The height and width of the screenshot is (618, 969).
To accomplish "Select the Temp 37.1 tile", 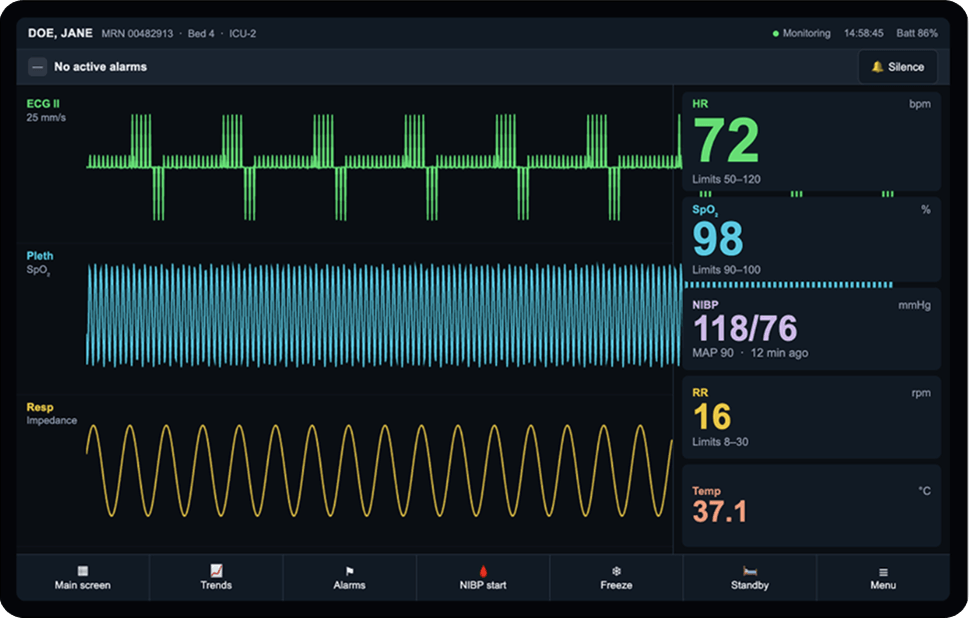I will point(811,506).
